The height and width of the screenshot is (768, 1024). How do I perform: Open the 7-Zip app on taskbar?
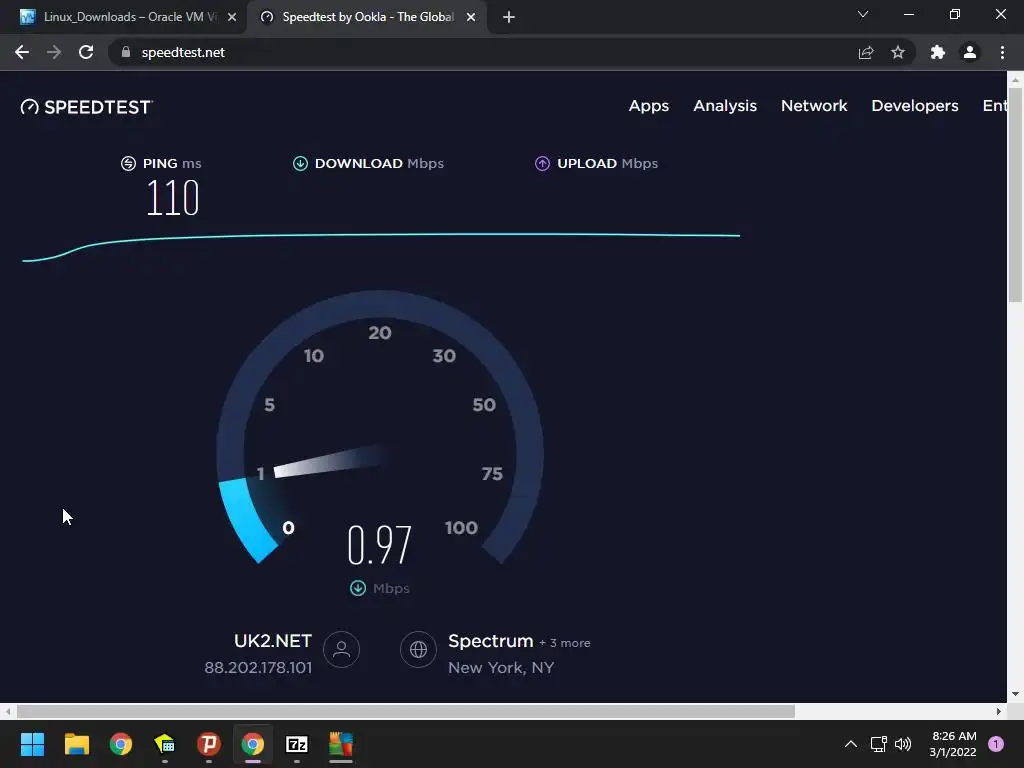[296, 744]
